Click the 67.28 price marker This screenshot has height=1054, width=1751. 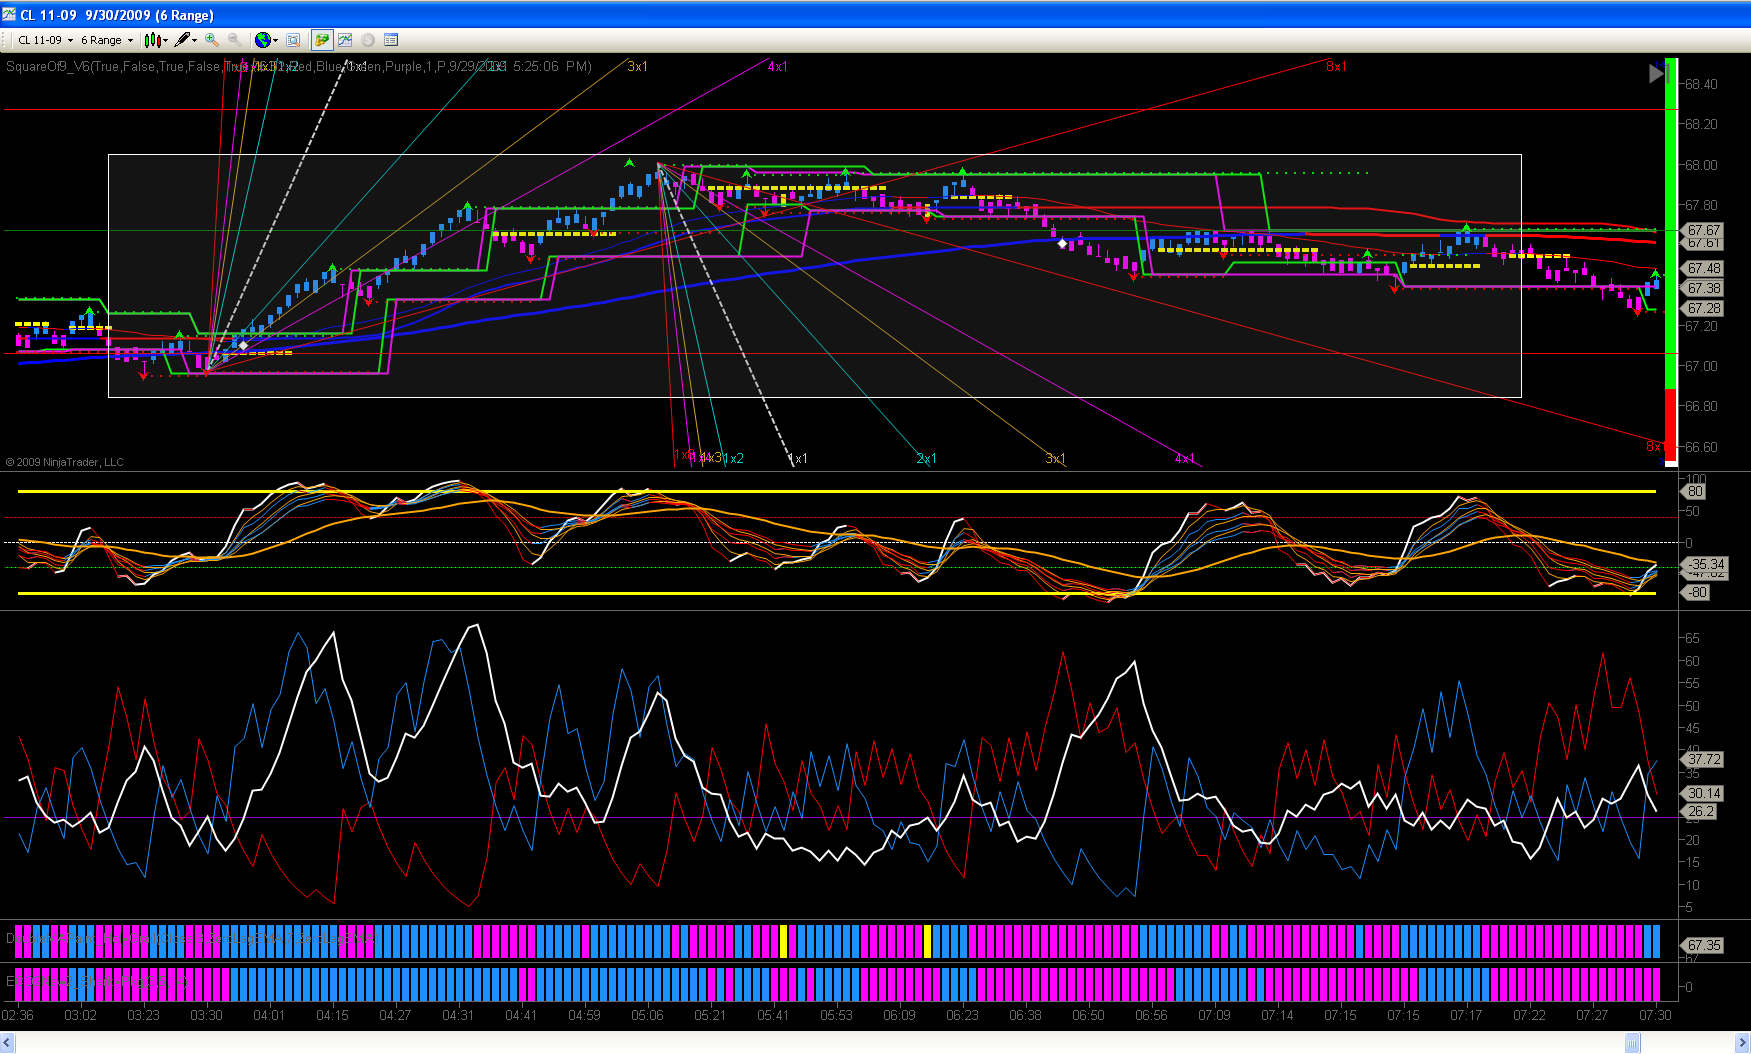point(1704,308)
